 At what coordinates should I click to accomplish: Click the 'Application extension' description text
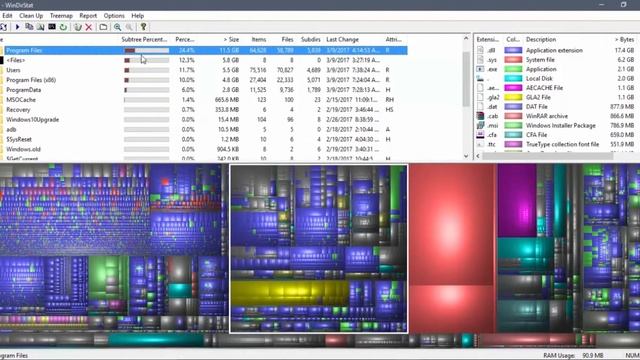pos(554,50)
